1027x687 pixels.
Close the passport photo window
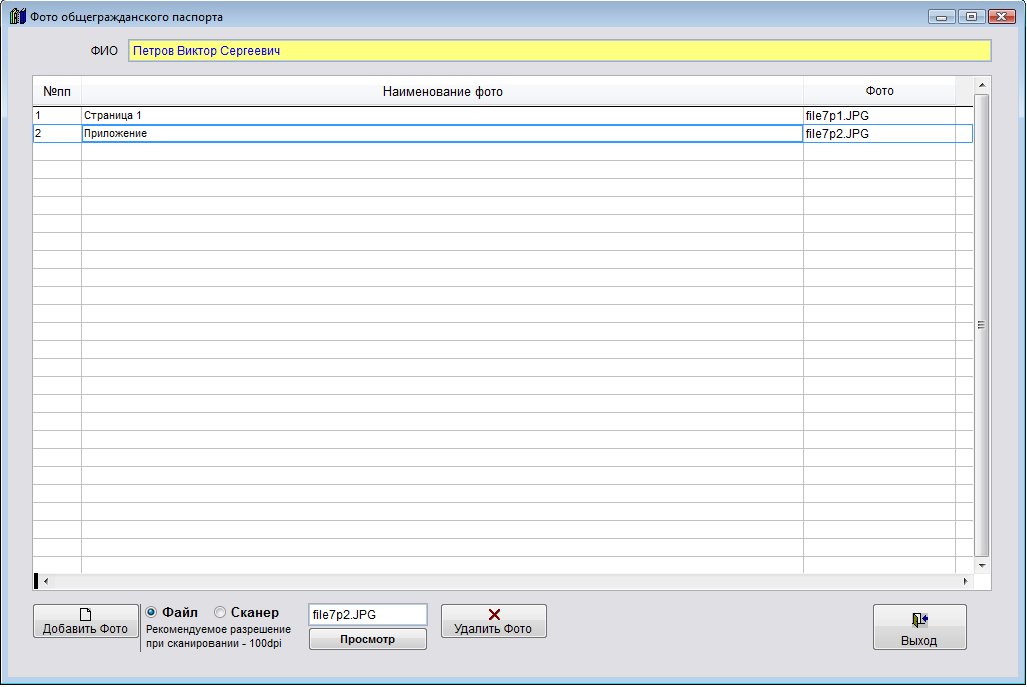point(1001,17)
